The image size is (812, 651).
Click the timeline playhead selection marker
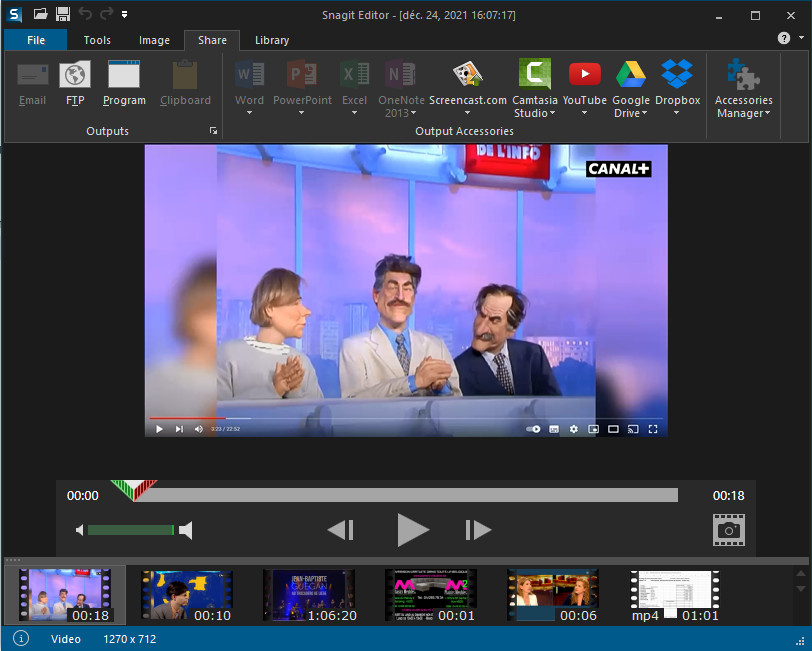[134, 490]
